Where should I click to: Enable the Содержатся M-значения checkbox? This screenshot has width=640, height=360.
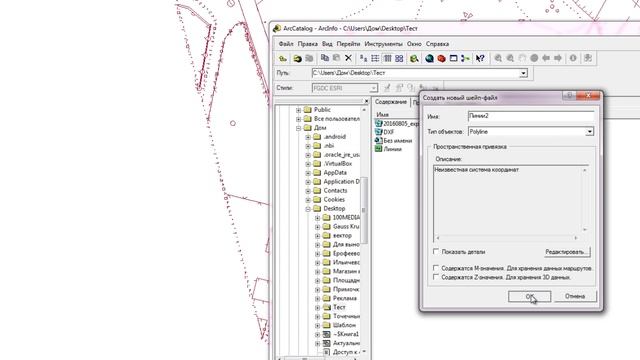[436, 268]
